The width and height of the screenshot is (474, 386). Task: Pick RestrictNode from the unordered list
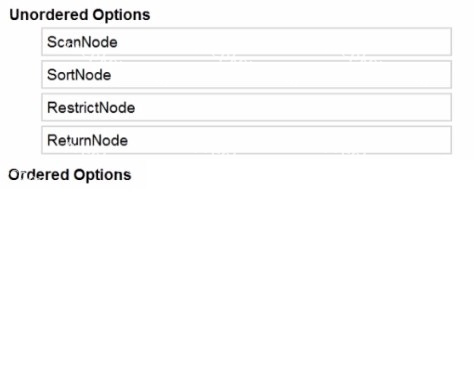(247, 107)
